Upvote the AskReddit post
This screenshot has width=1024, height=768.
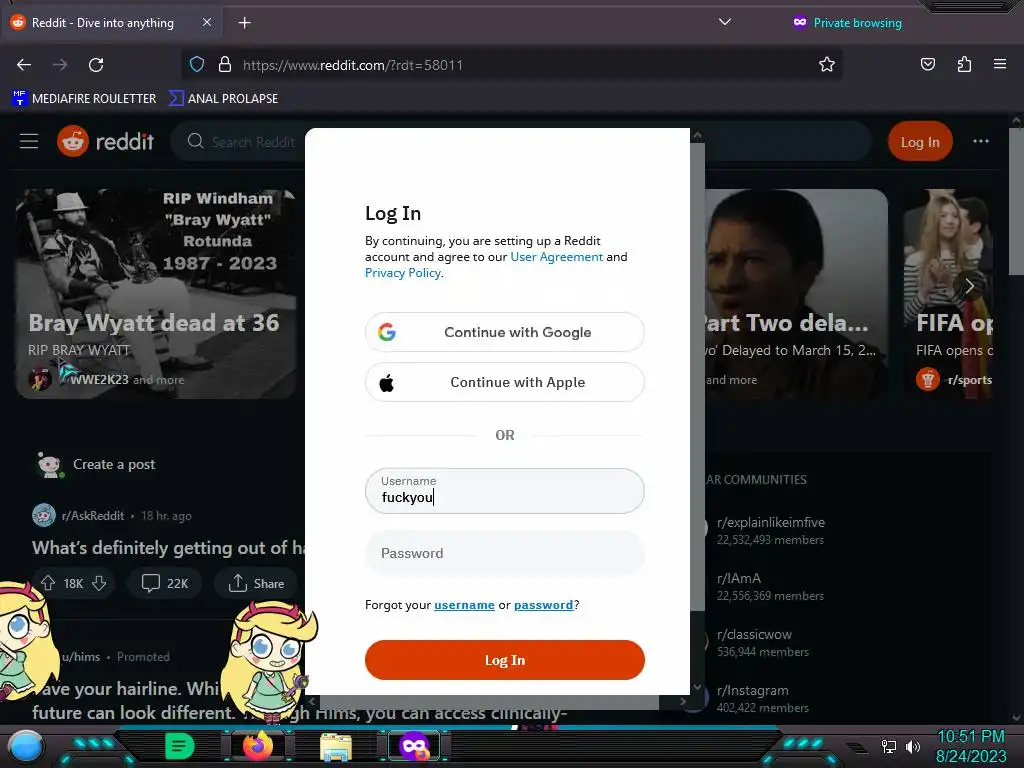[48, 583]
